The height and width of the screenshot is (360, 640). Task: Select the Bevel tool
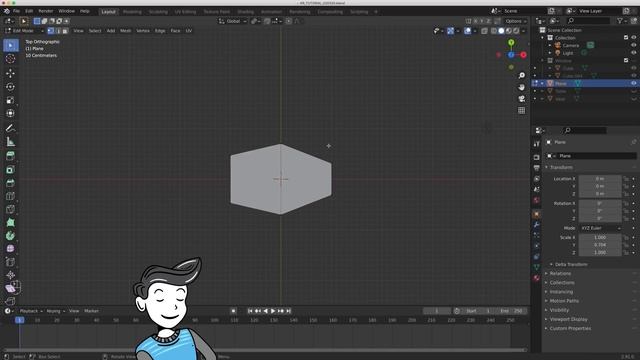(x=11, y=183)
